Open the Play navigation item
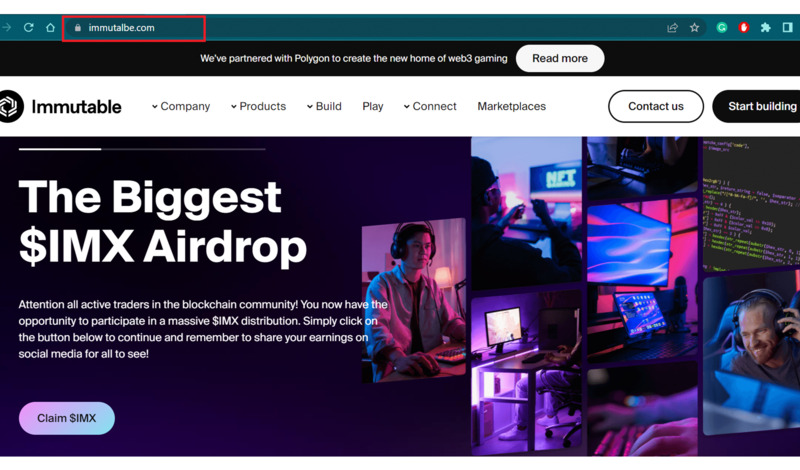The height and width of the screenshot is (470, 800). coord(372,106)
